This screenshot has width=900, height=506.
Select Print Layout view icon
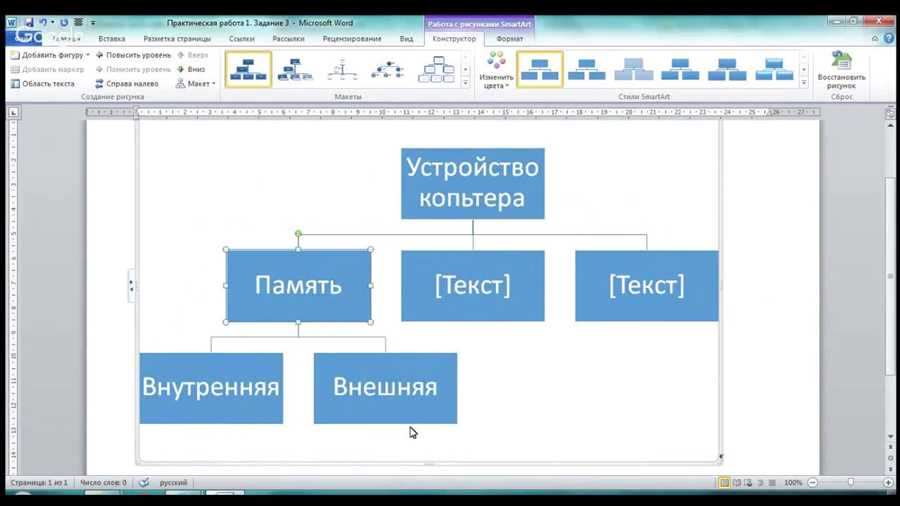pyautogui.click(x=724, y=482)
